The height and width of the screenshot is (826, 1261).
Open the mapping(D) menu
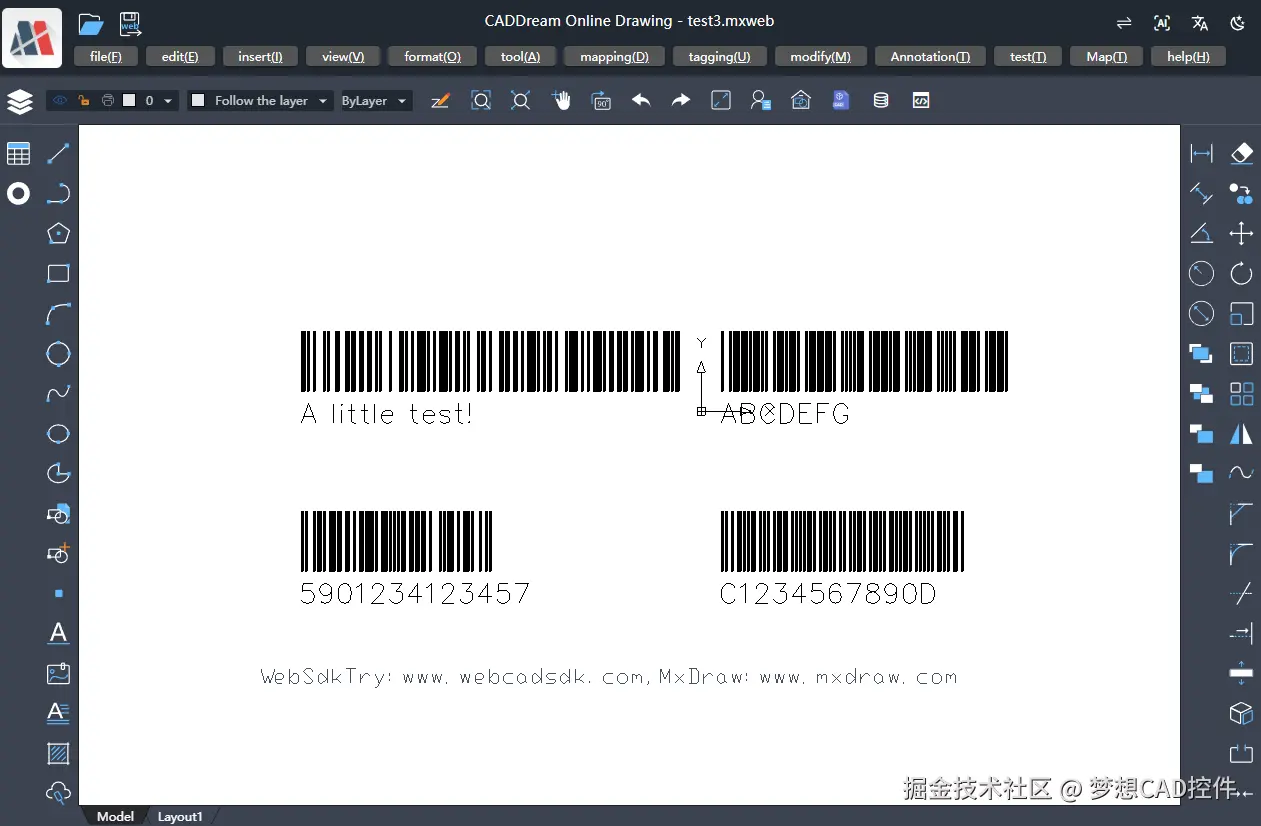pos(614,57)
